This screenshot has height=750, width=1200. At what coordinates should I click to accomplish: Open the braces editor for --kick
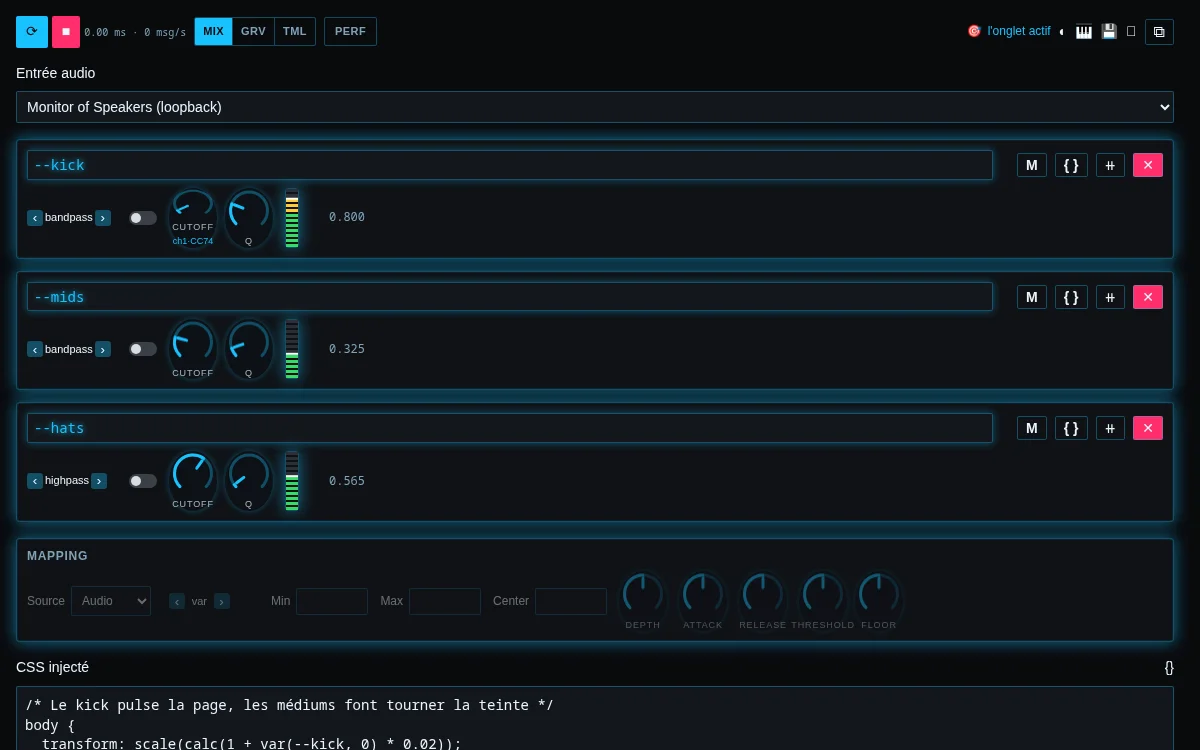coord(1071,165)
